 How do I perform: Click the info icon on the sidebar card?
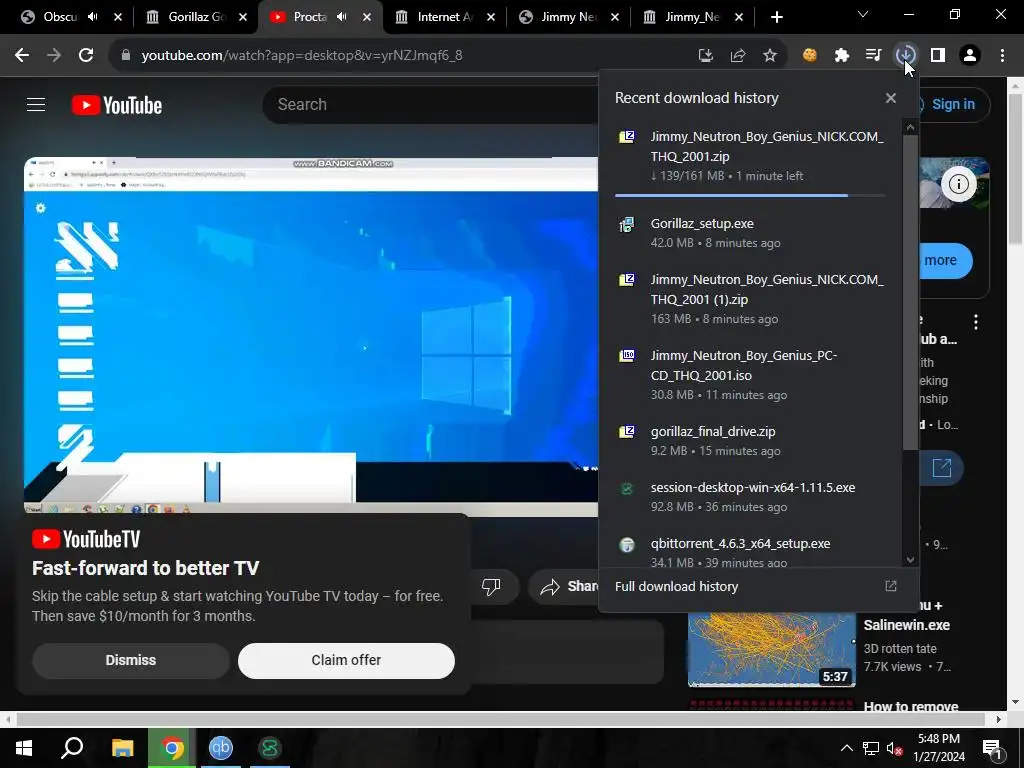pyautogui.click(x=959, y=184)
